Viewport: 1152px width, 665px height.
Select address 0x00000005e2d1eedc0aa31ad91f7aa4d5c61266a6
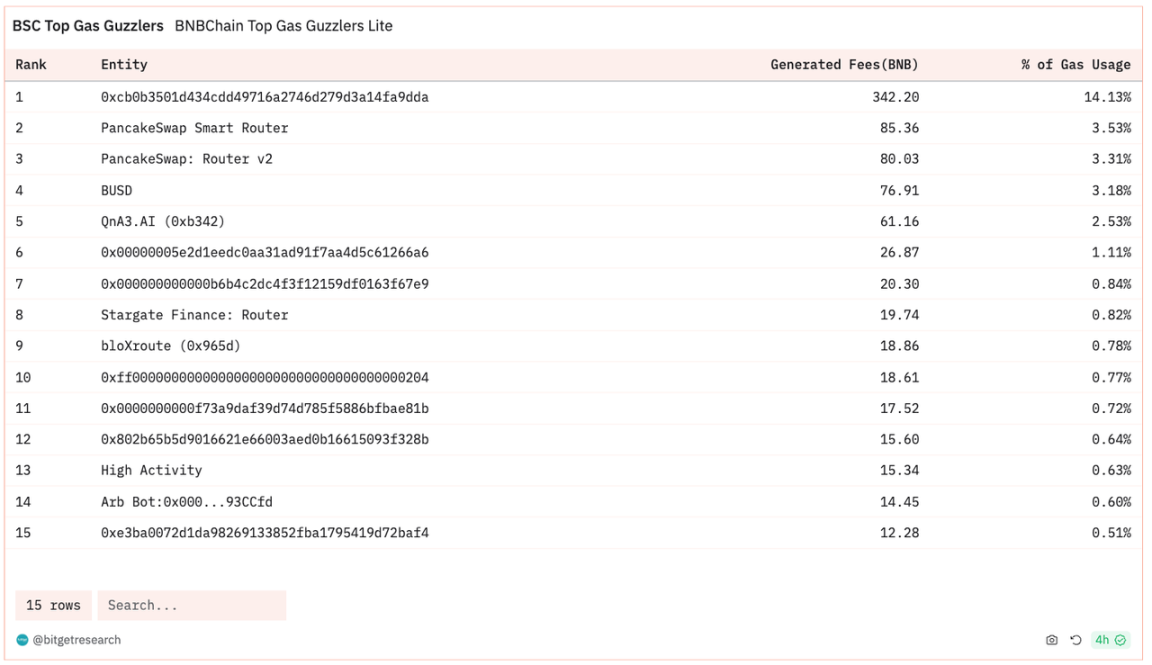click(264, 252)
